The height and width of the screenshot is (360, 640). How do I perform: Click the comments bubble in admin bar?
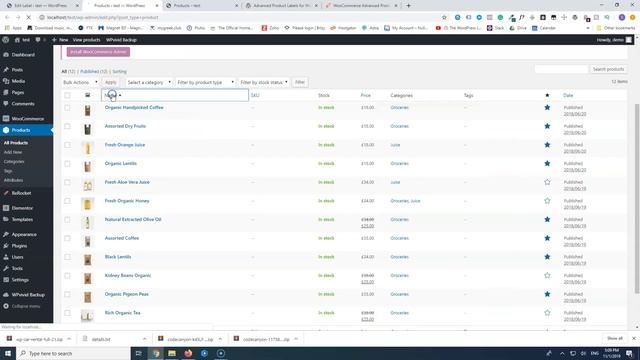click(38, 40)
